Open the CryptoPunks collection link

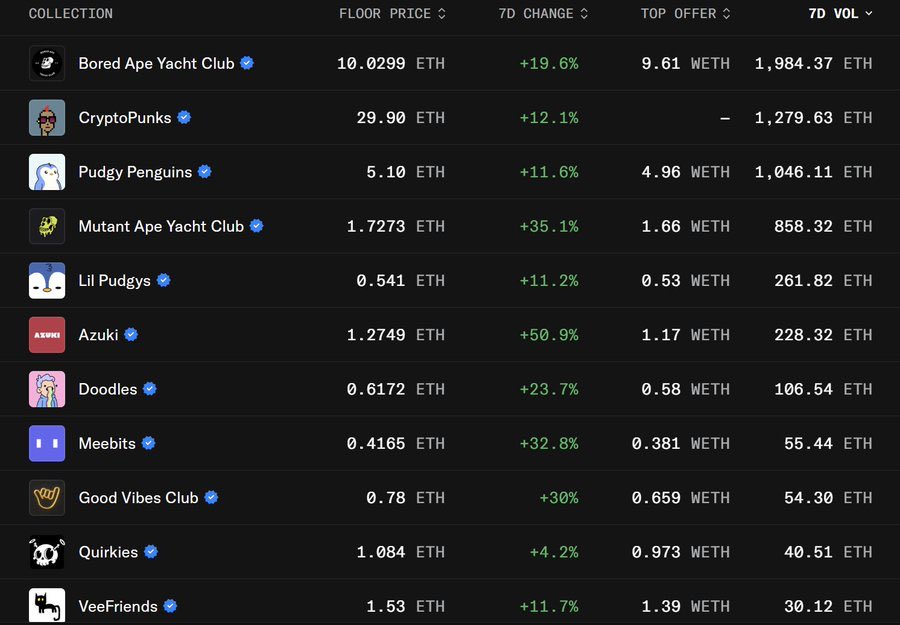click(125, 118)
